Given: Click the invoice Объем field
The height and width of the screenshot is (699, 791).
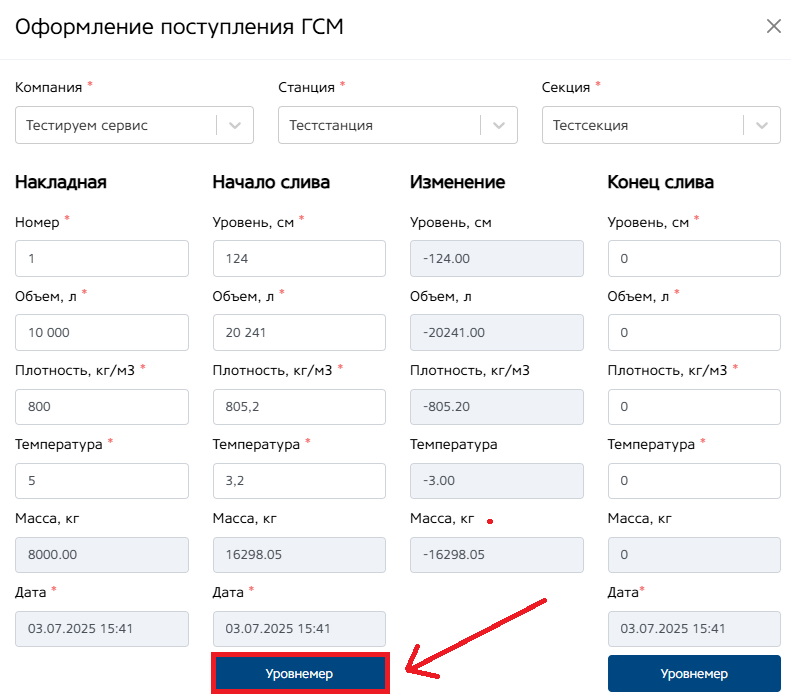Looking at the screenshot, I should pos(102,333).
